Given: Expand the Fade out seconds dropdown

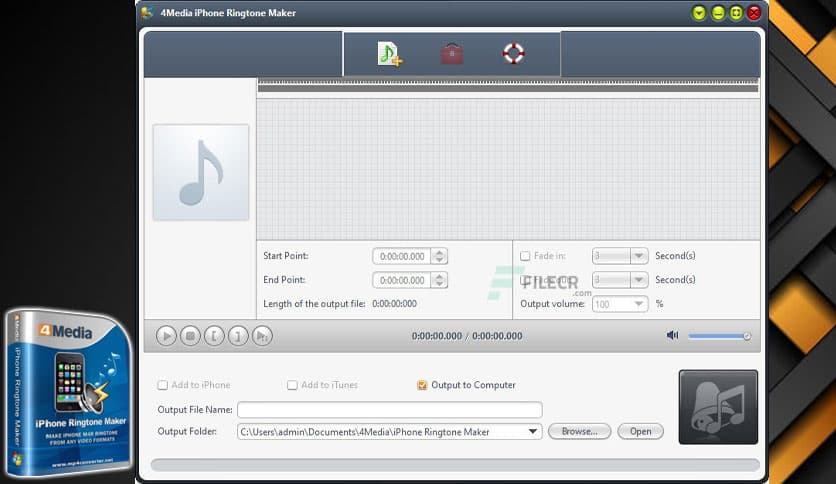Looking at the screenshot, I should click(639, 280).
